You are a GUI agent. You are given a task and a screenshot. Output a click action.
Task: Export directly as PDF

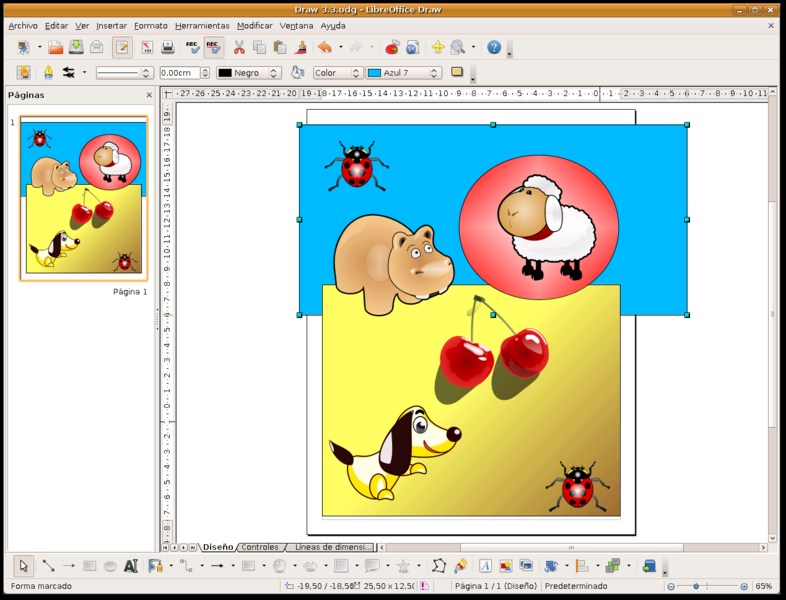(x=146, y=47)
